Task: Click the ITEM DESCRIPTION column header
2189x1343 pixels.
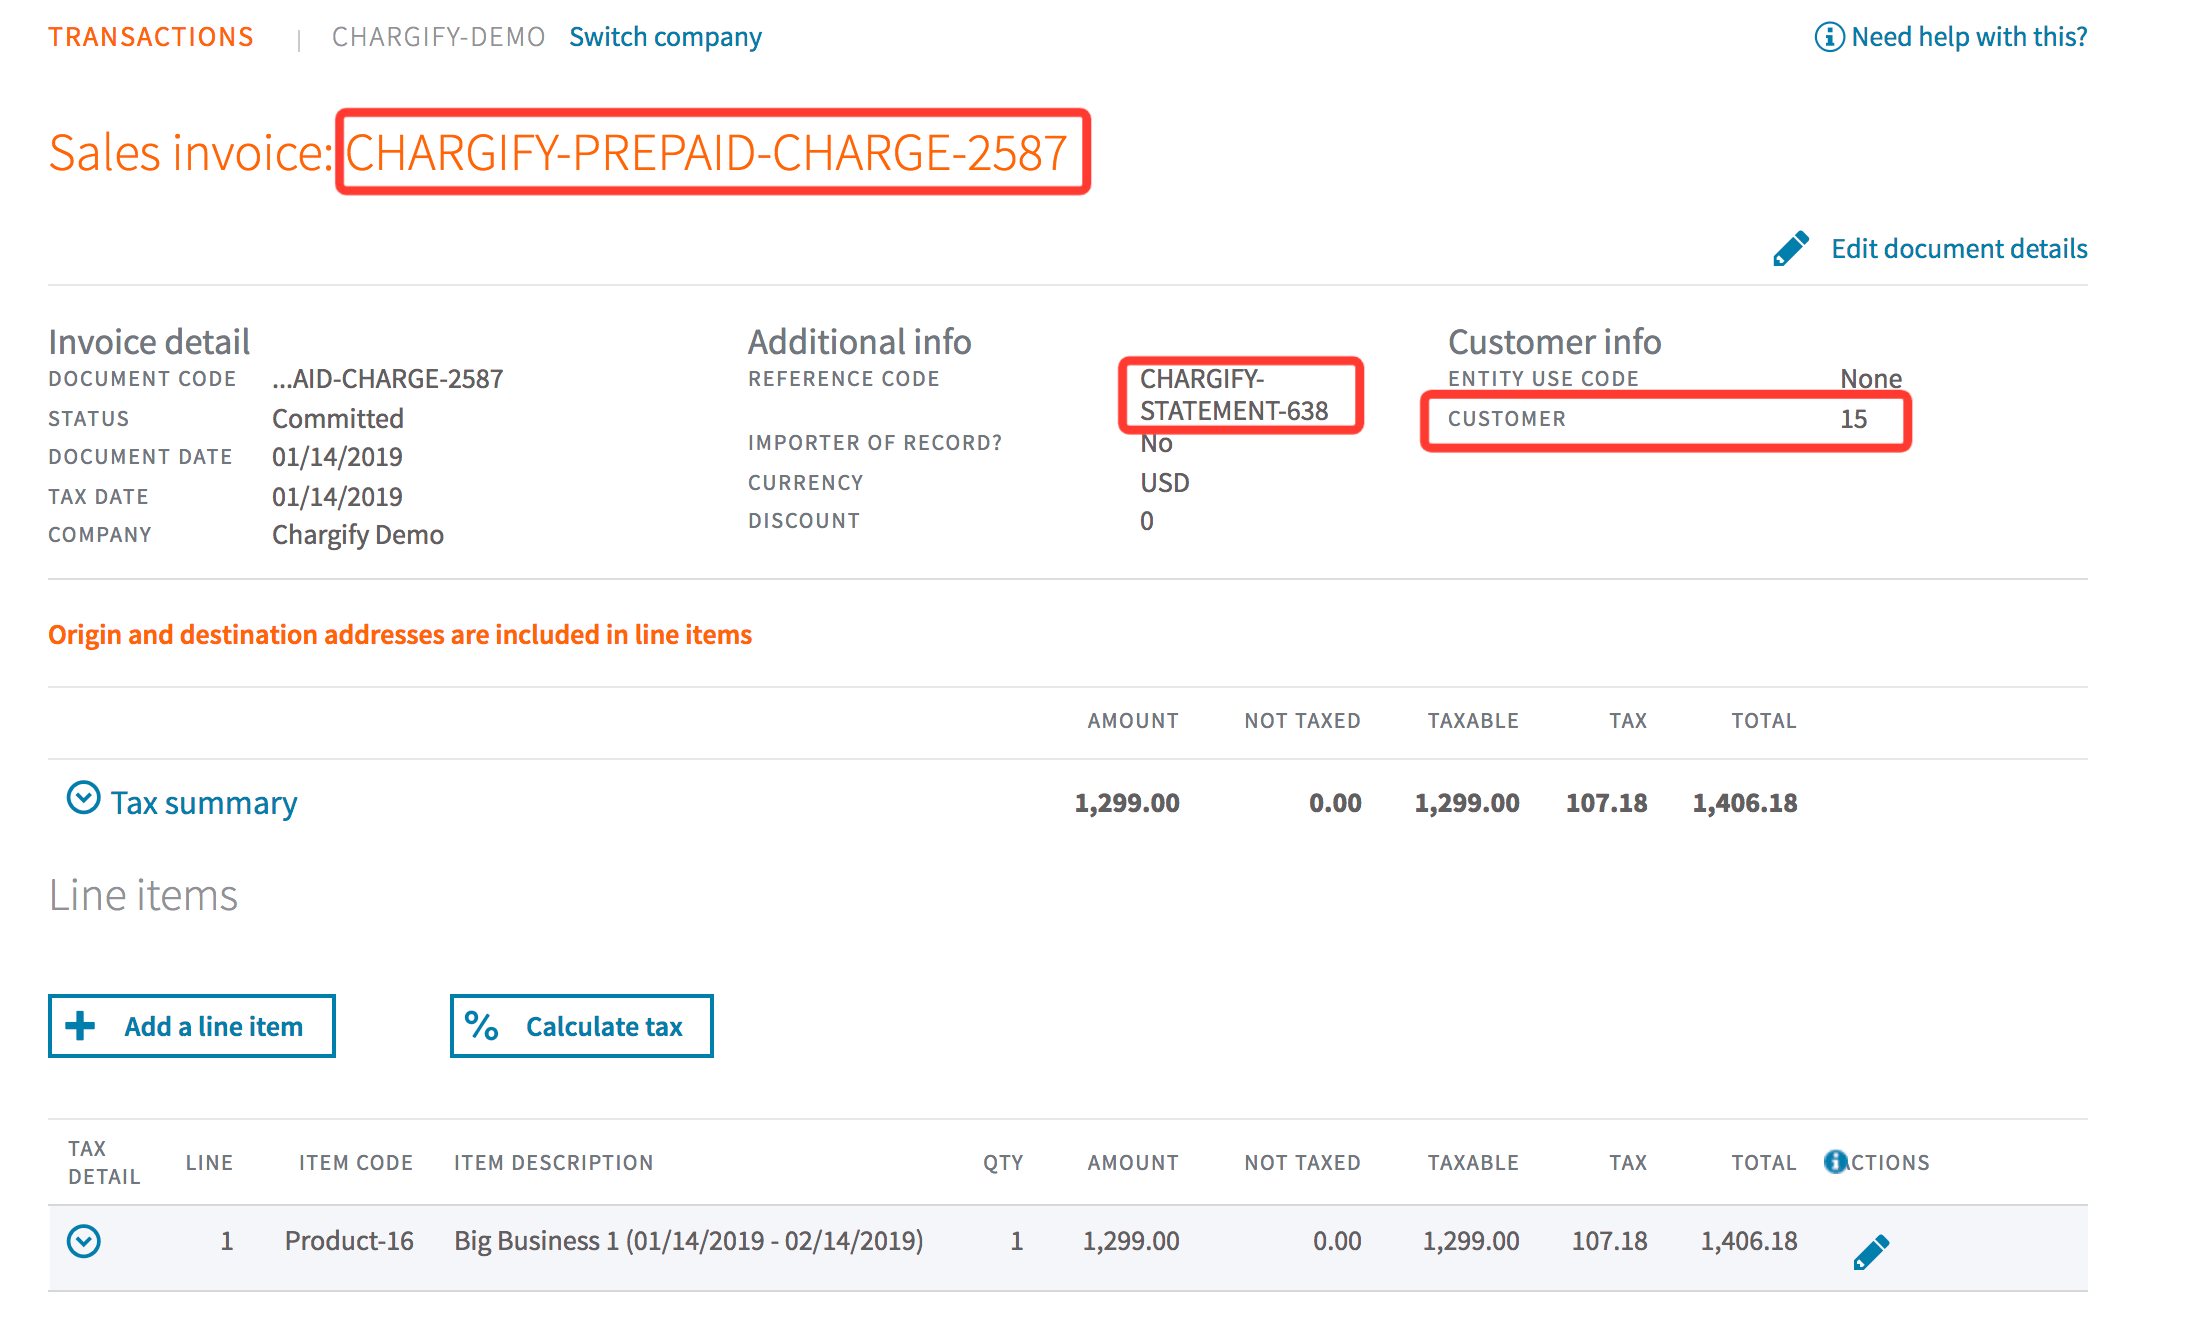Action: [554, 1162]
